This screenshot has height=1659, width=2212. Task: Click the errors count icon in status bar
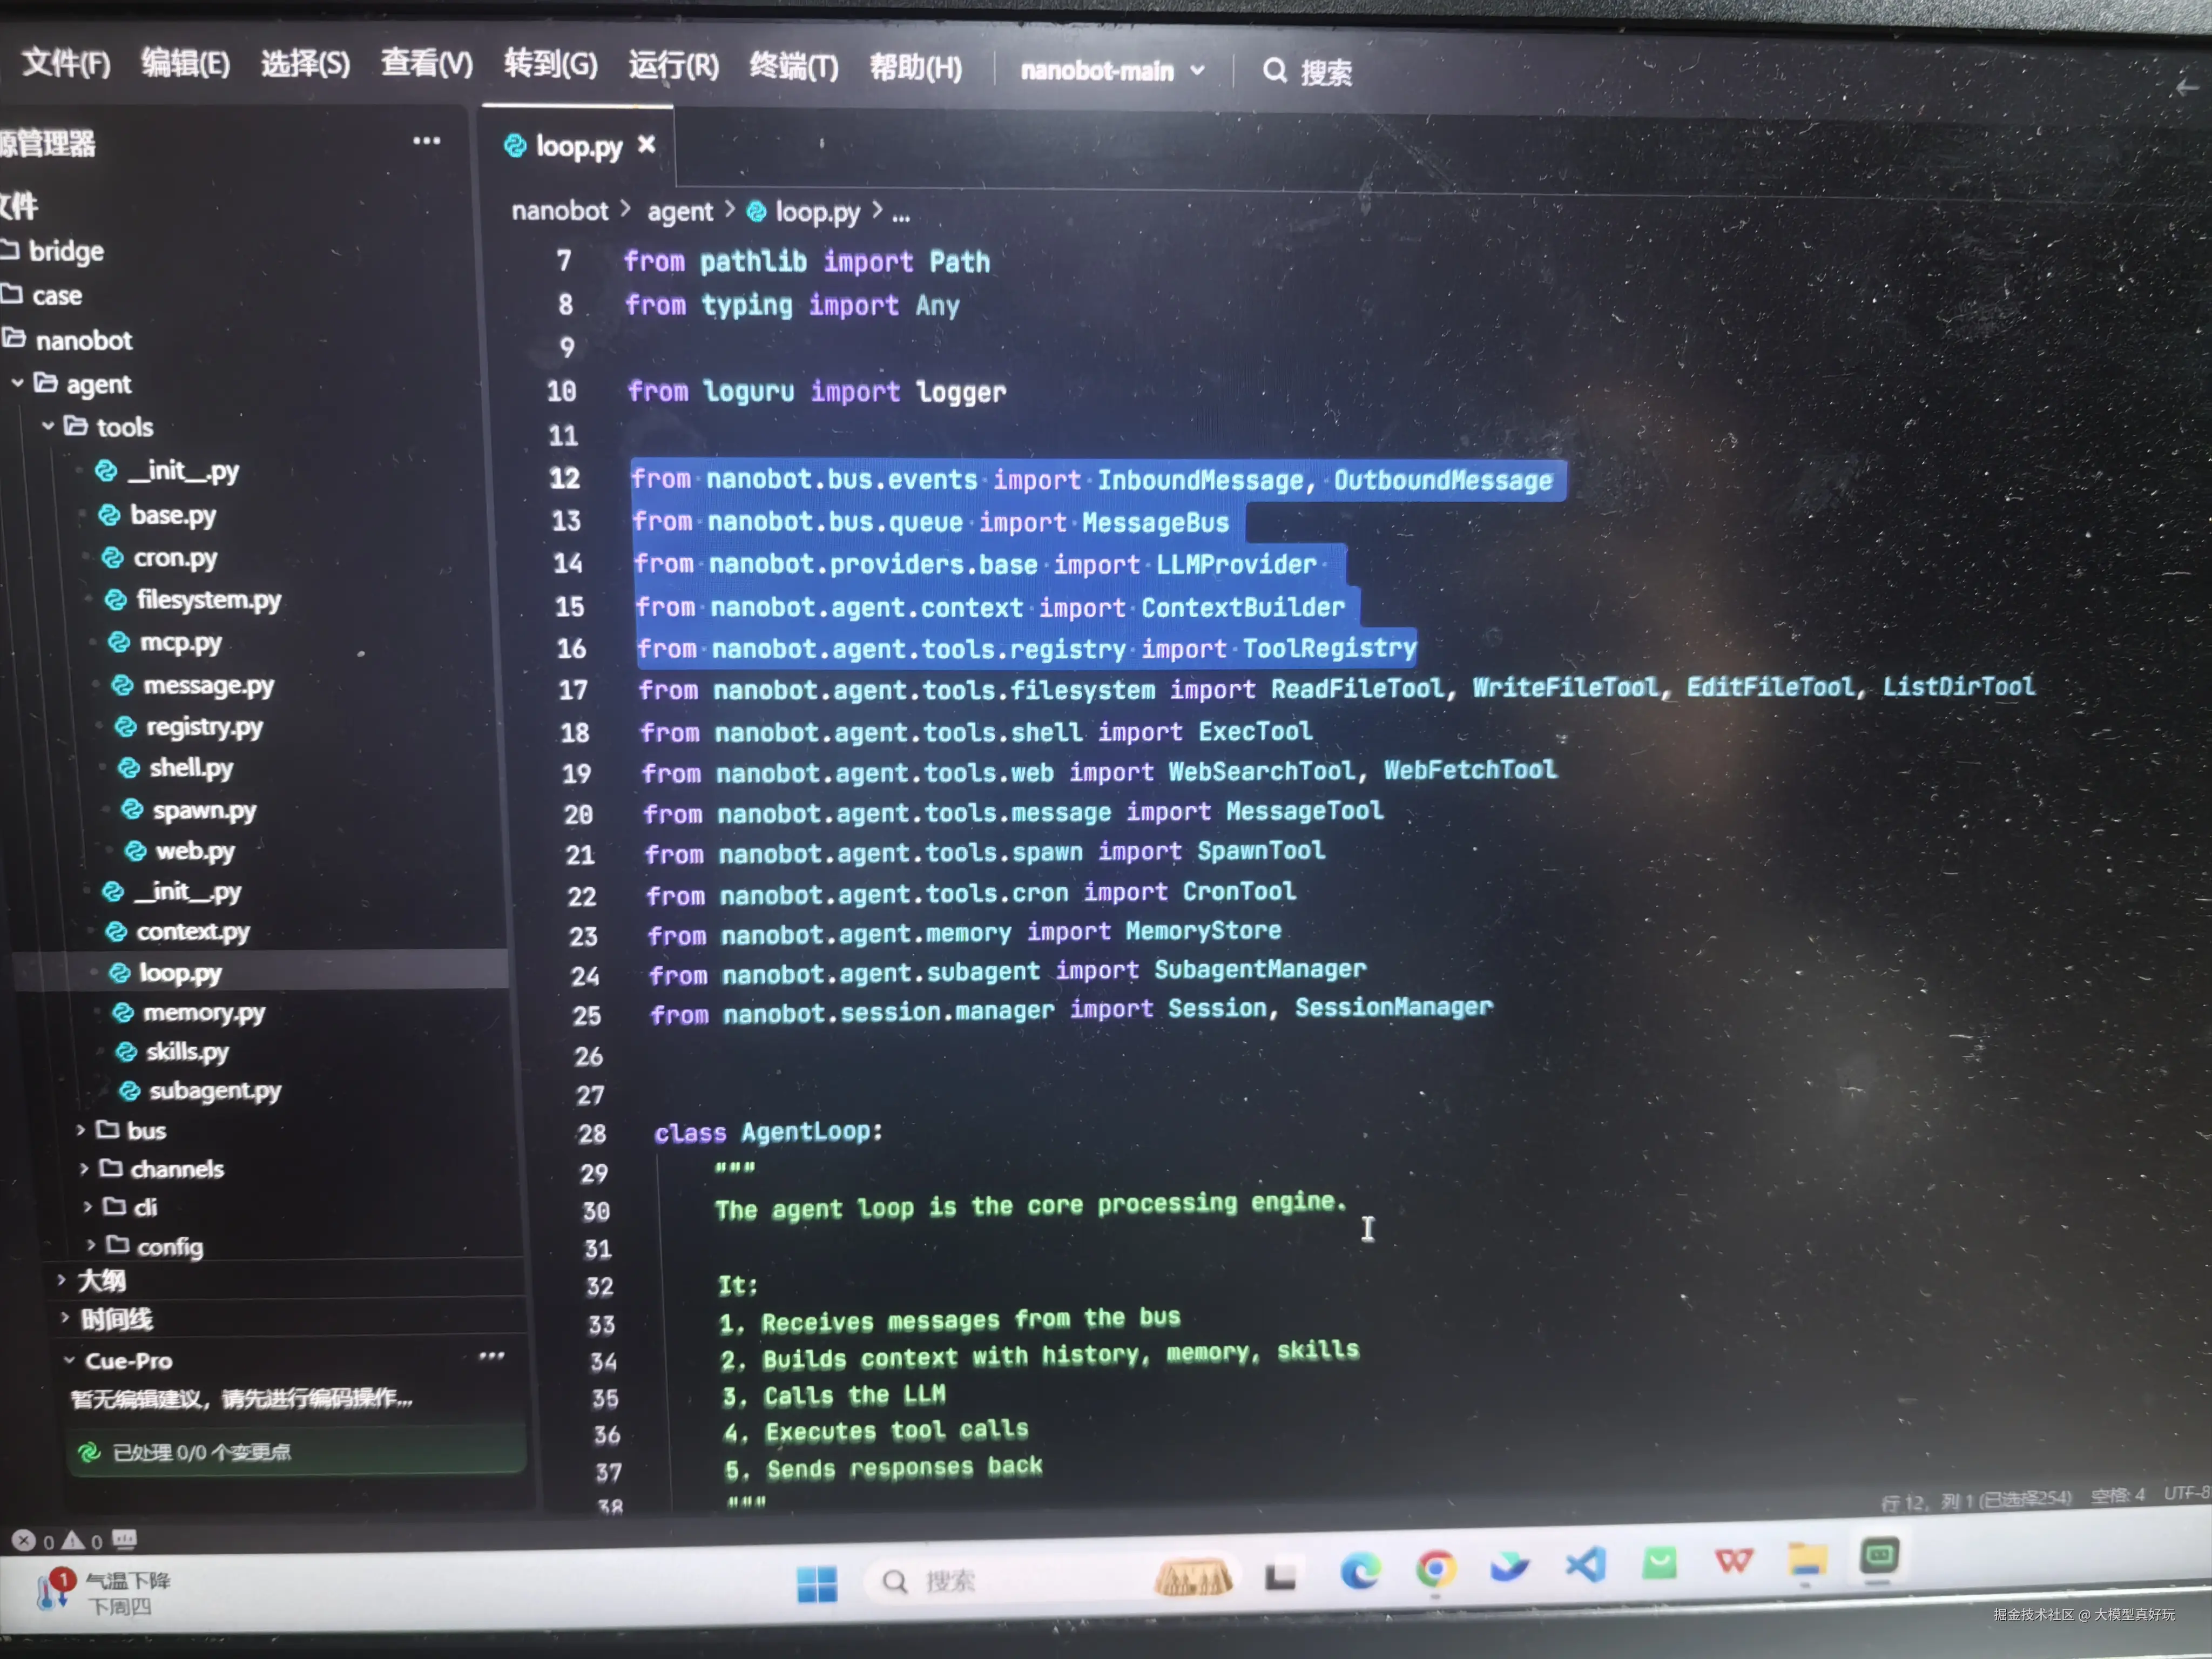(25, 1540)
